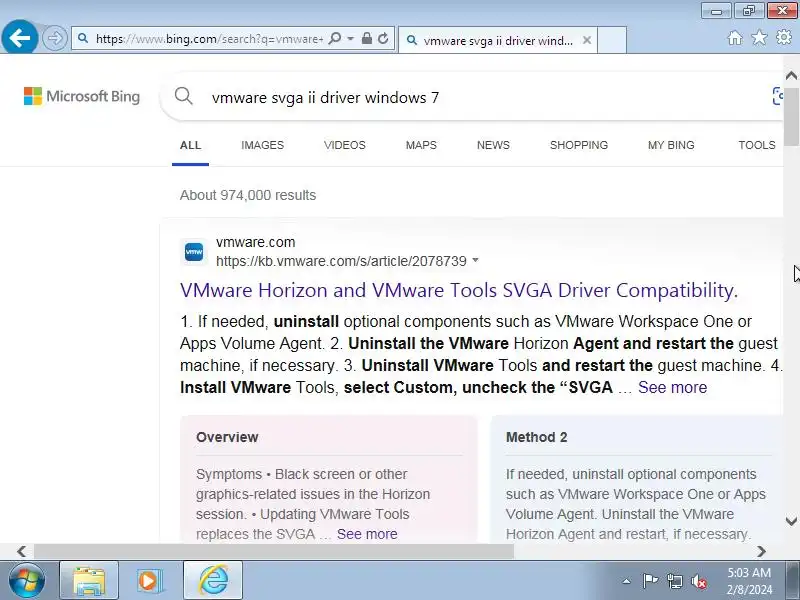Click the browser Forward arrow button

tap(55, 38)
